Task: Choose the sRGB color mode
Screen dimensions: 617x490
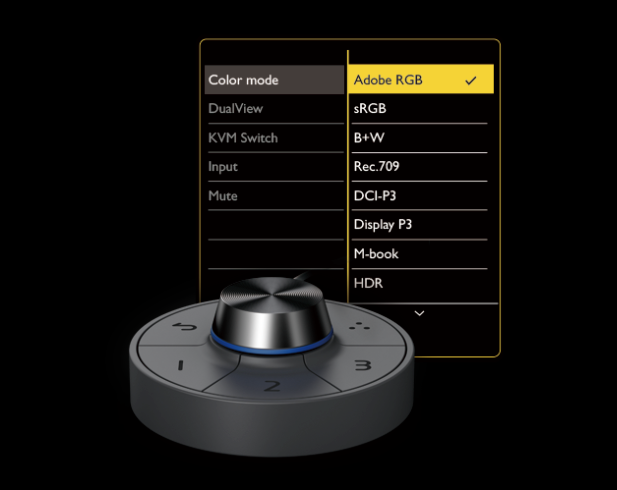Action: coord(419,109)
